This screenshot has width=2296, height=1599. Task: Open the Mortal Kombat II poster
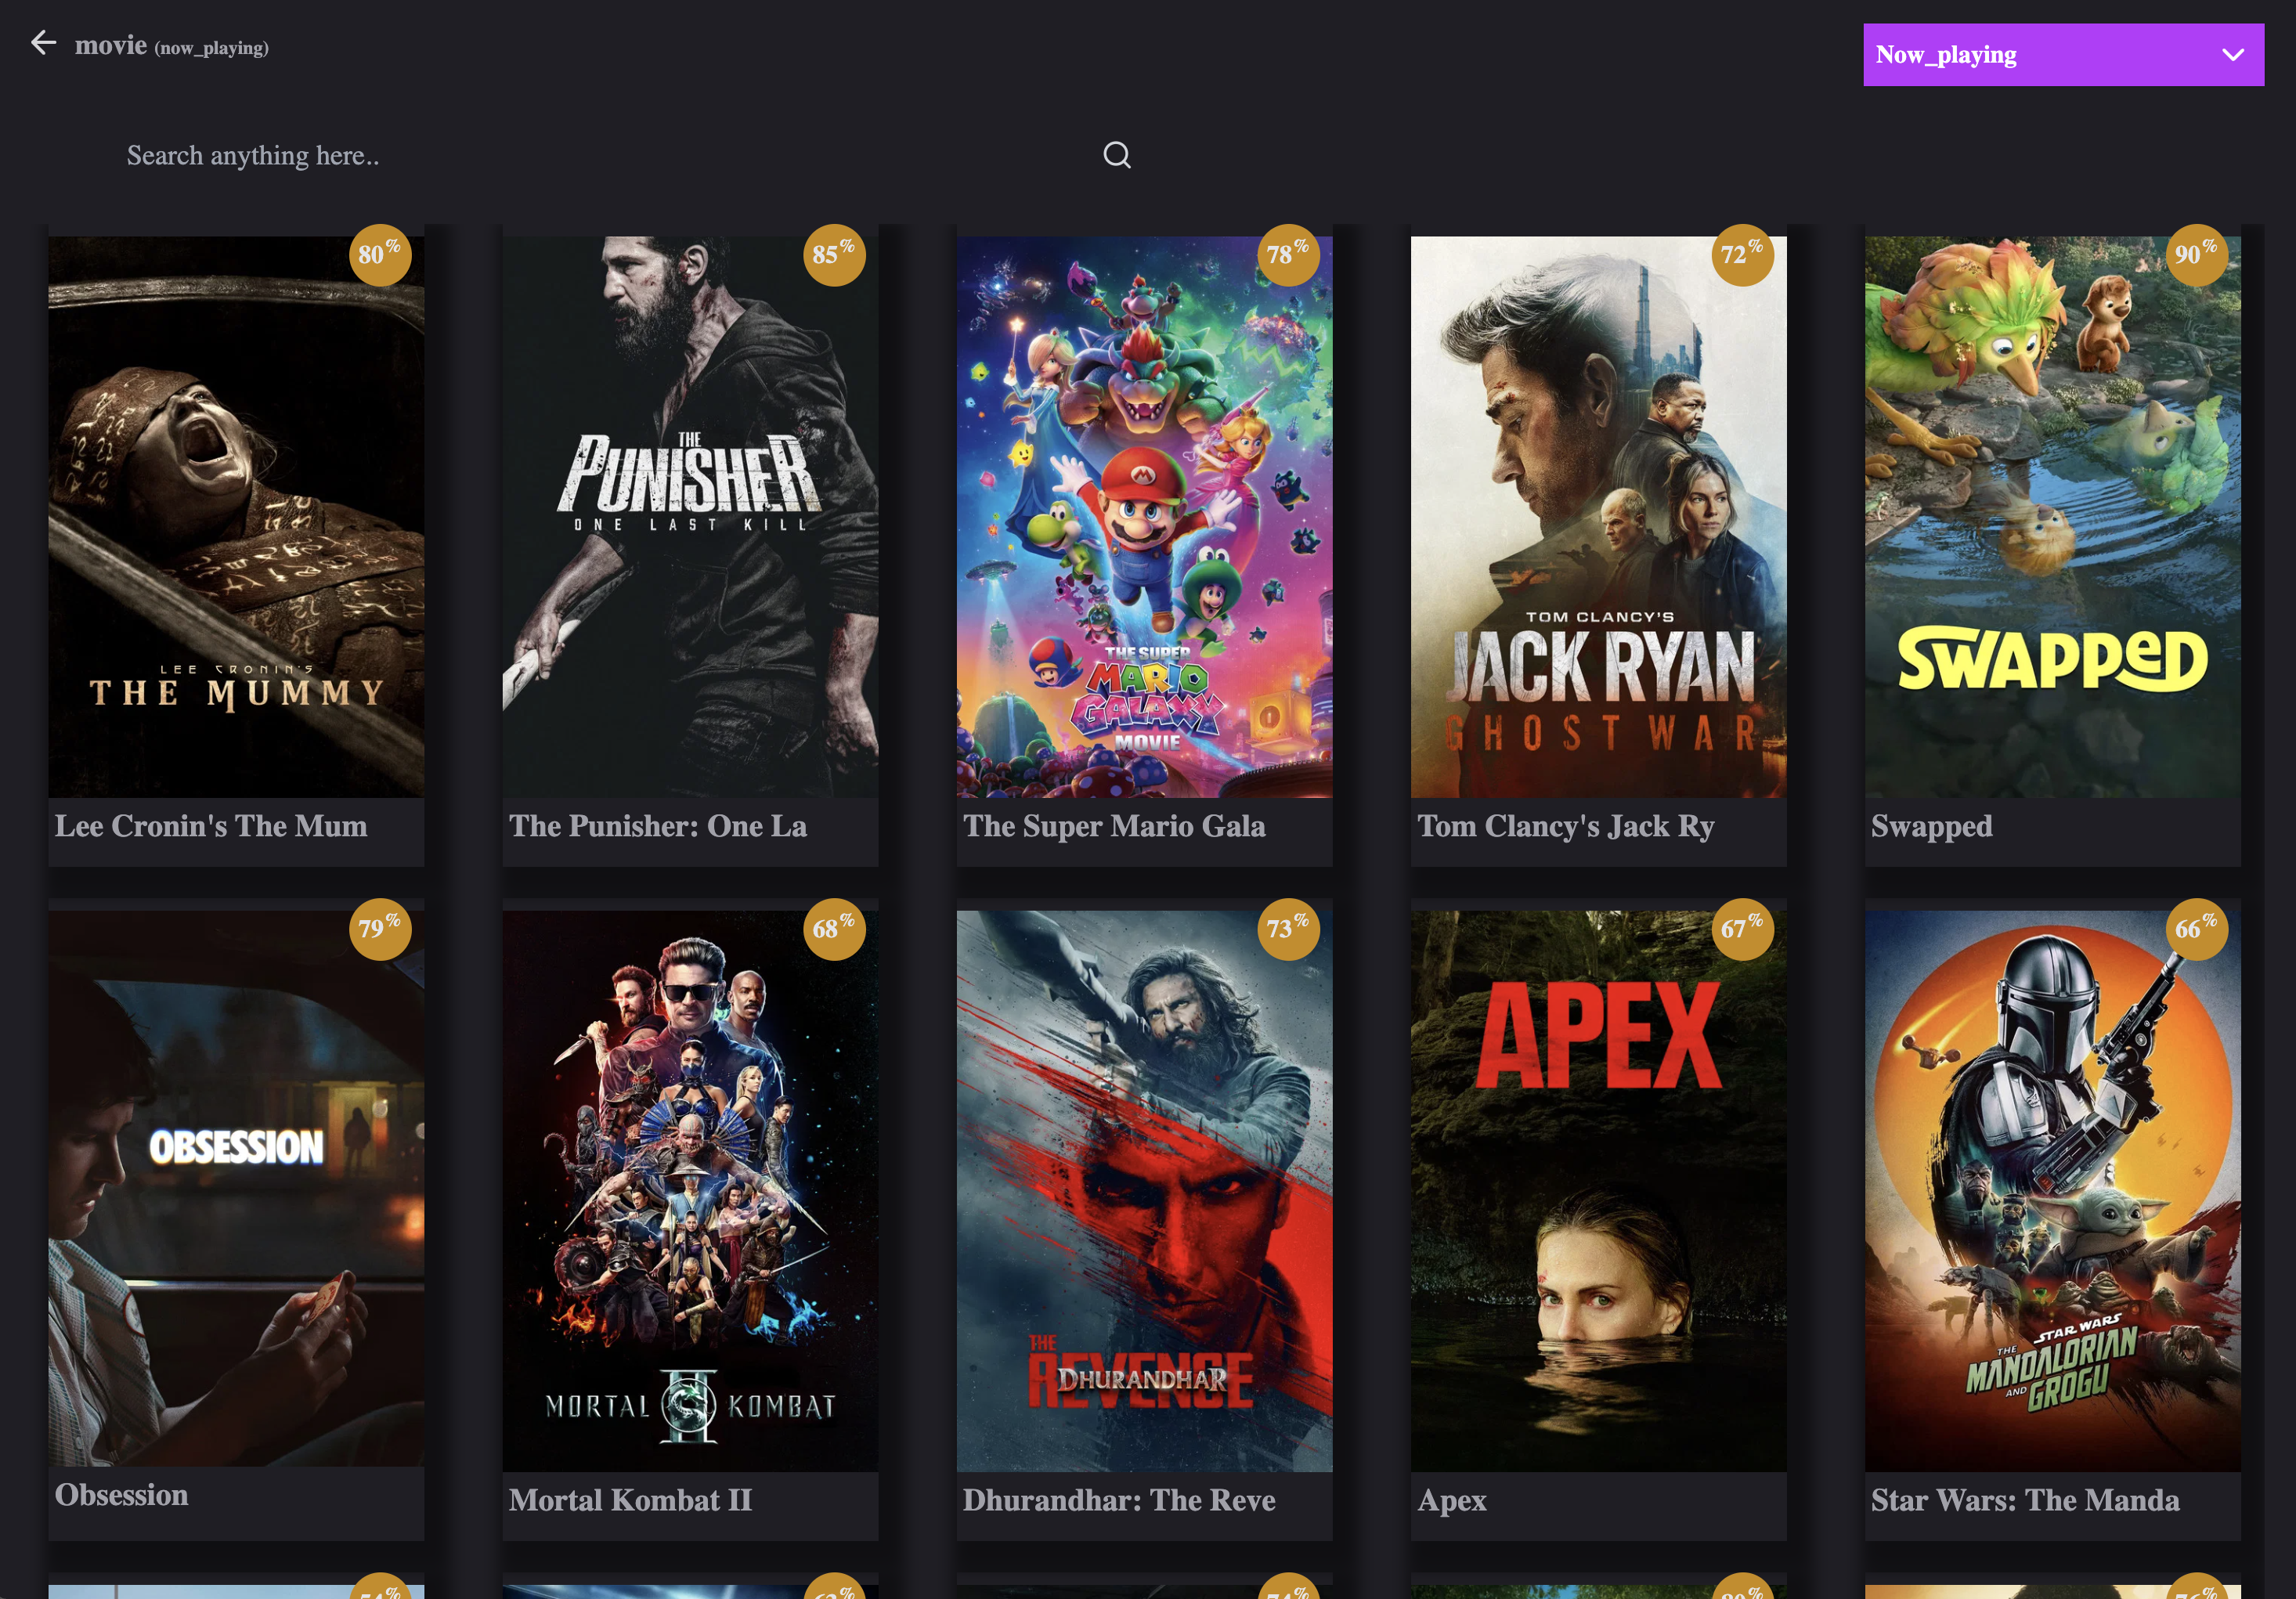pos(690,1190)
